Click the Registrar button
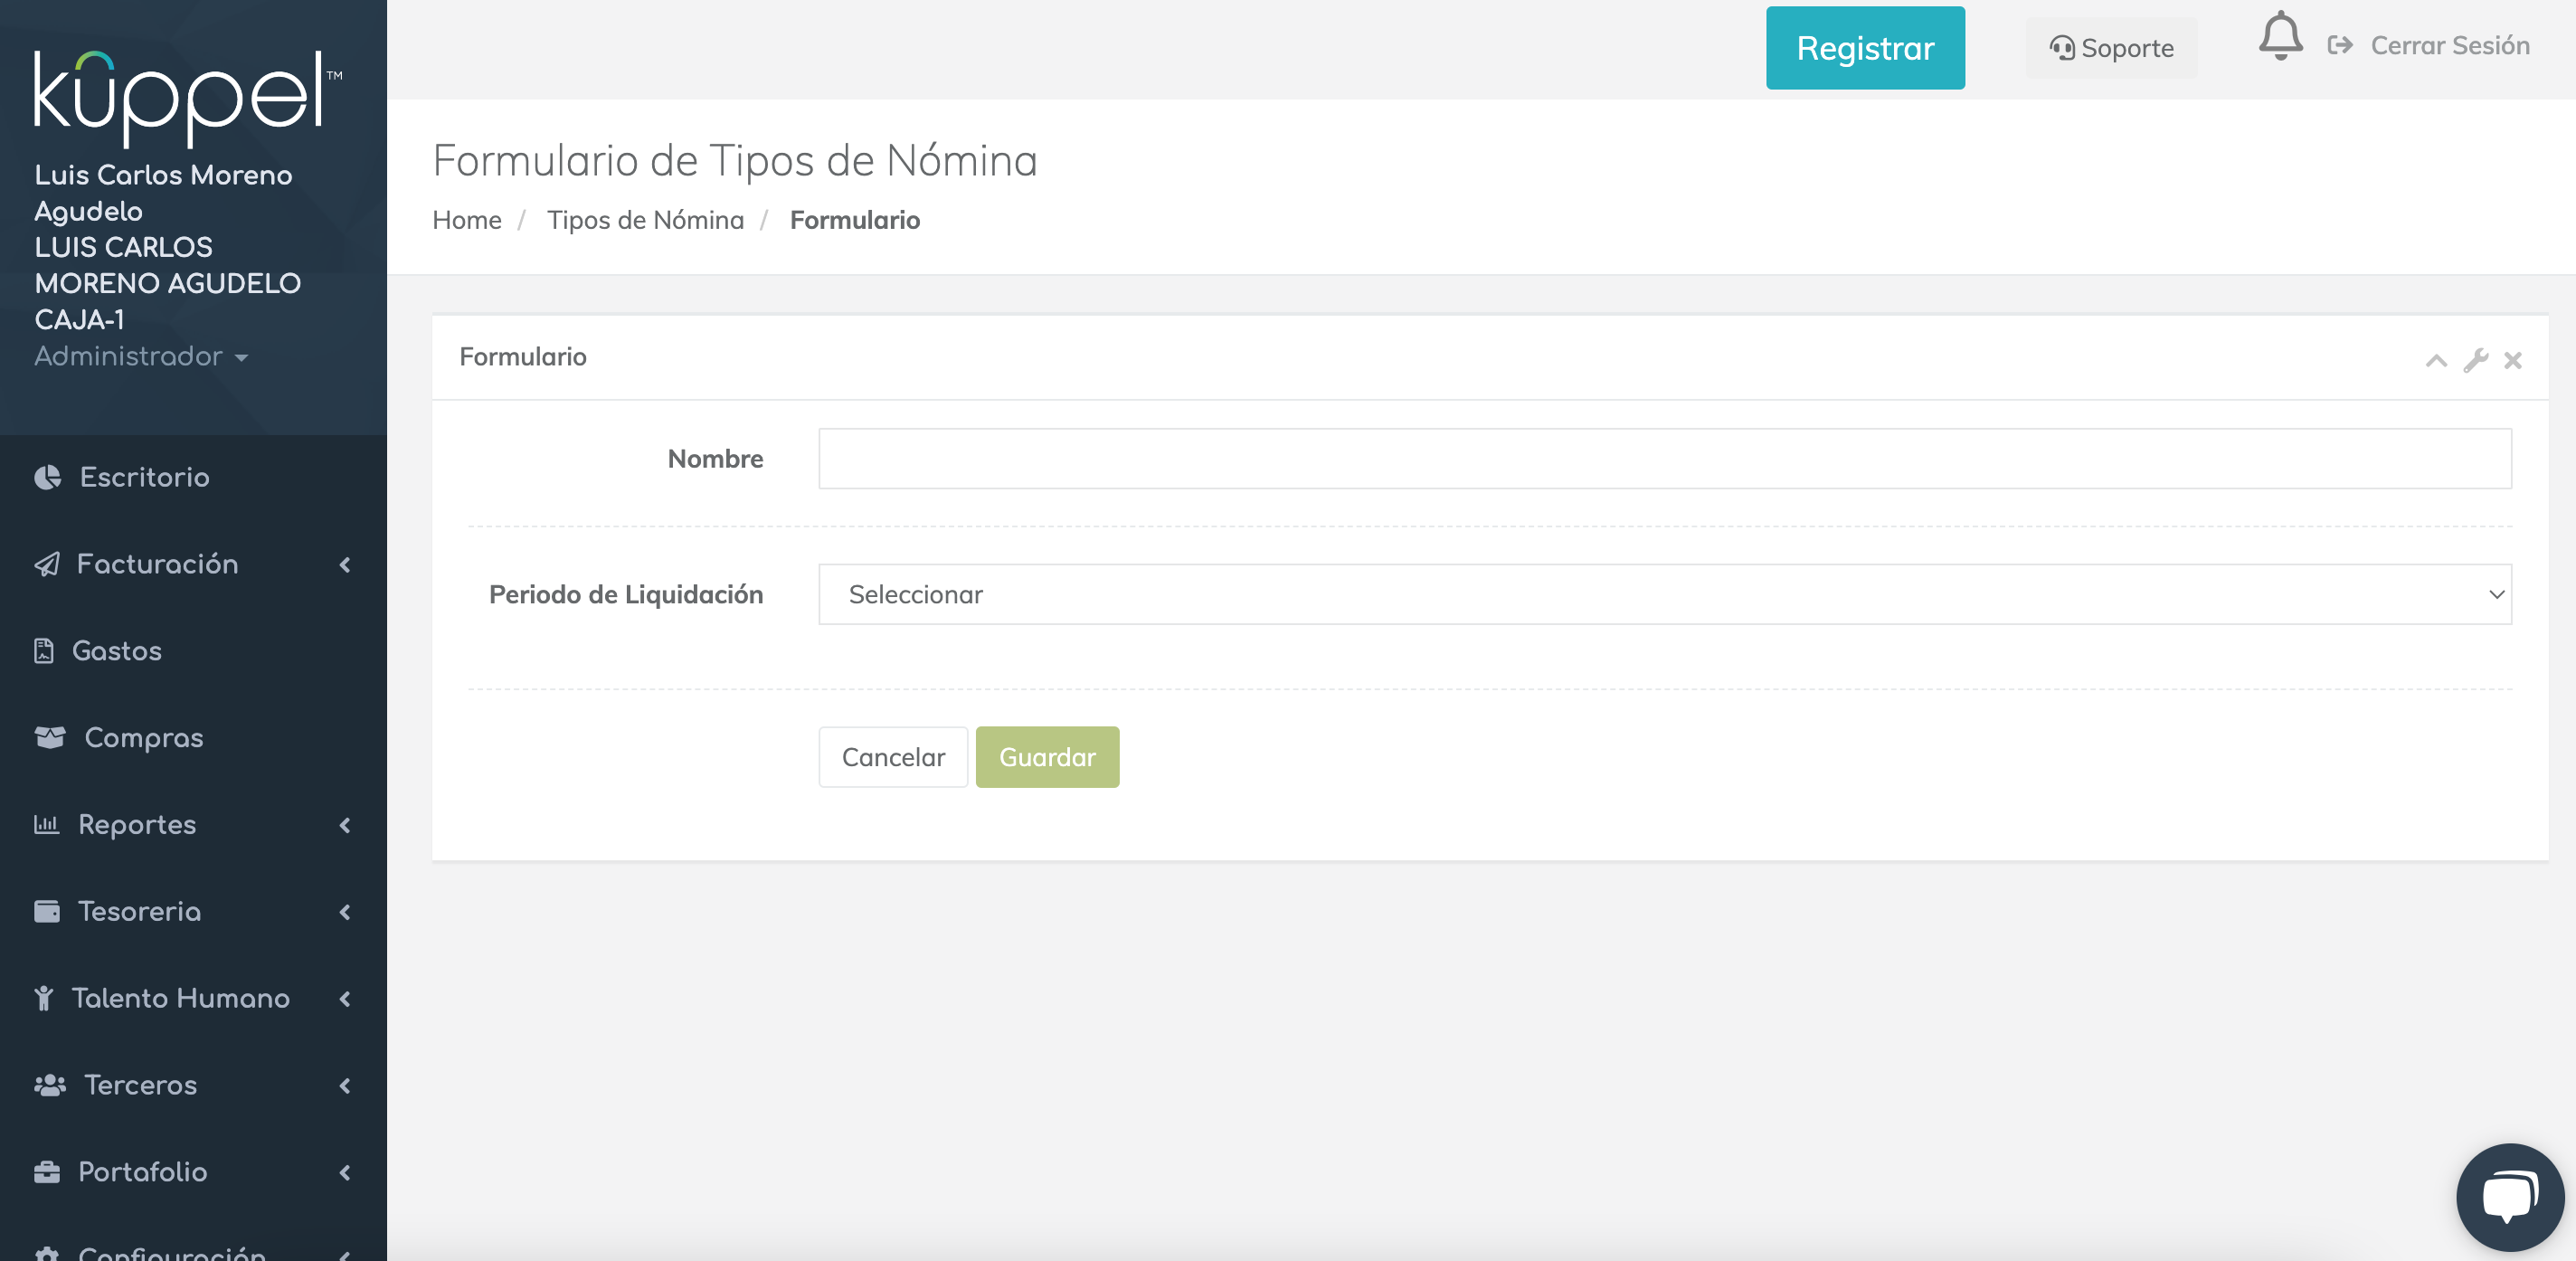Viewport: 2576px width, 1261px height. click(x=1864, y=48)
